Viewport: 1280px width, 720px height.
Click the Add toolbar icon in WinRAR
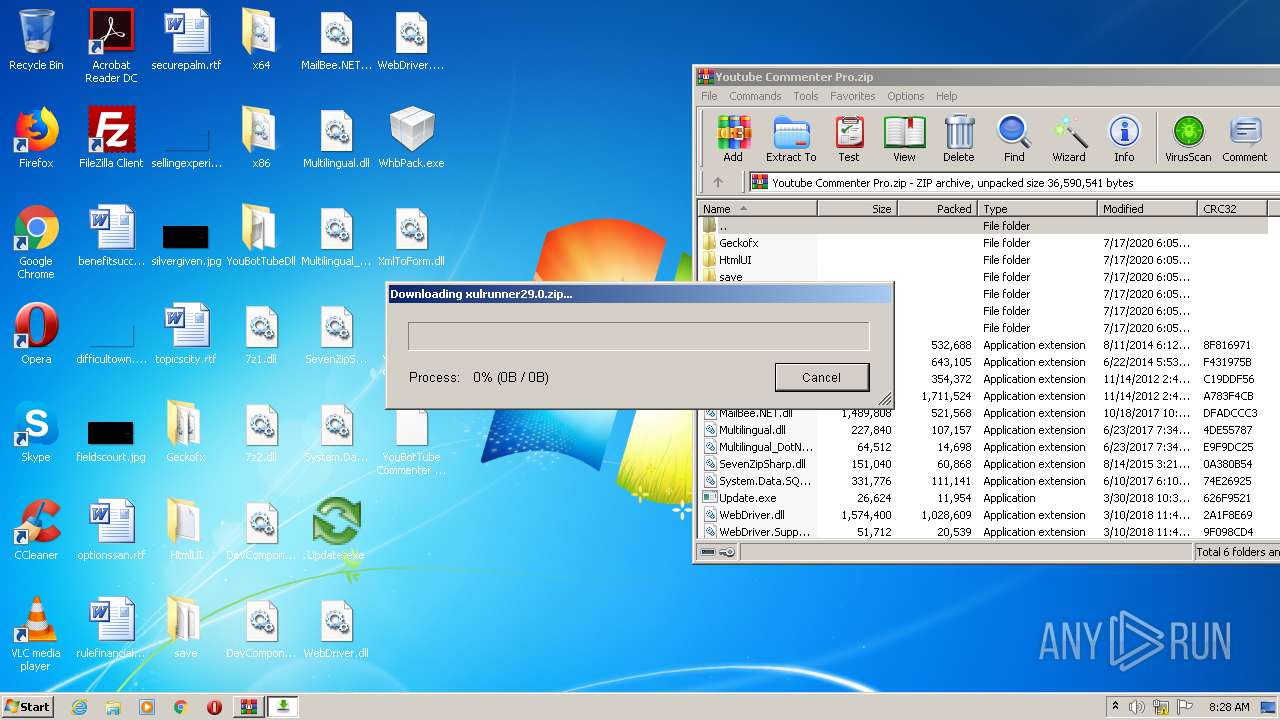point(733,138)
